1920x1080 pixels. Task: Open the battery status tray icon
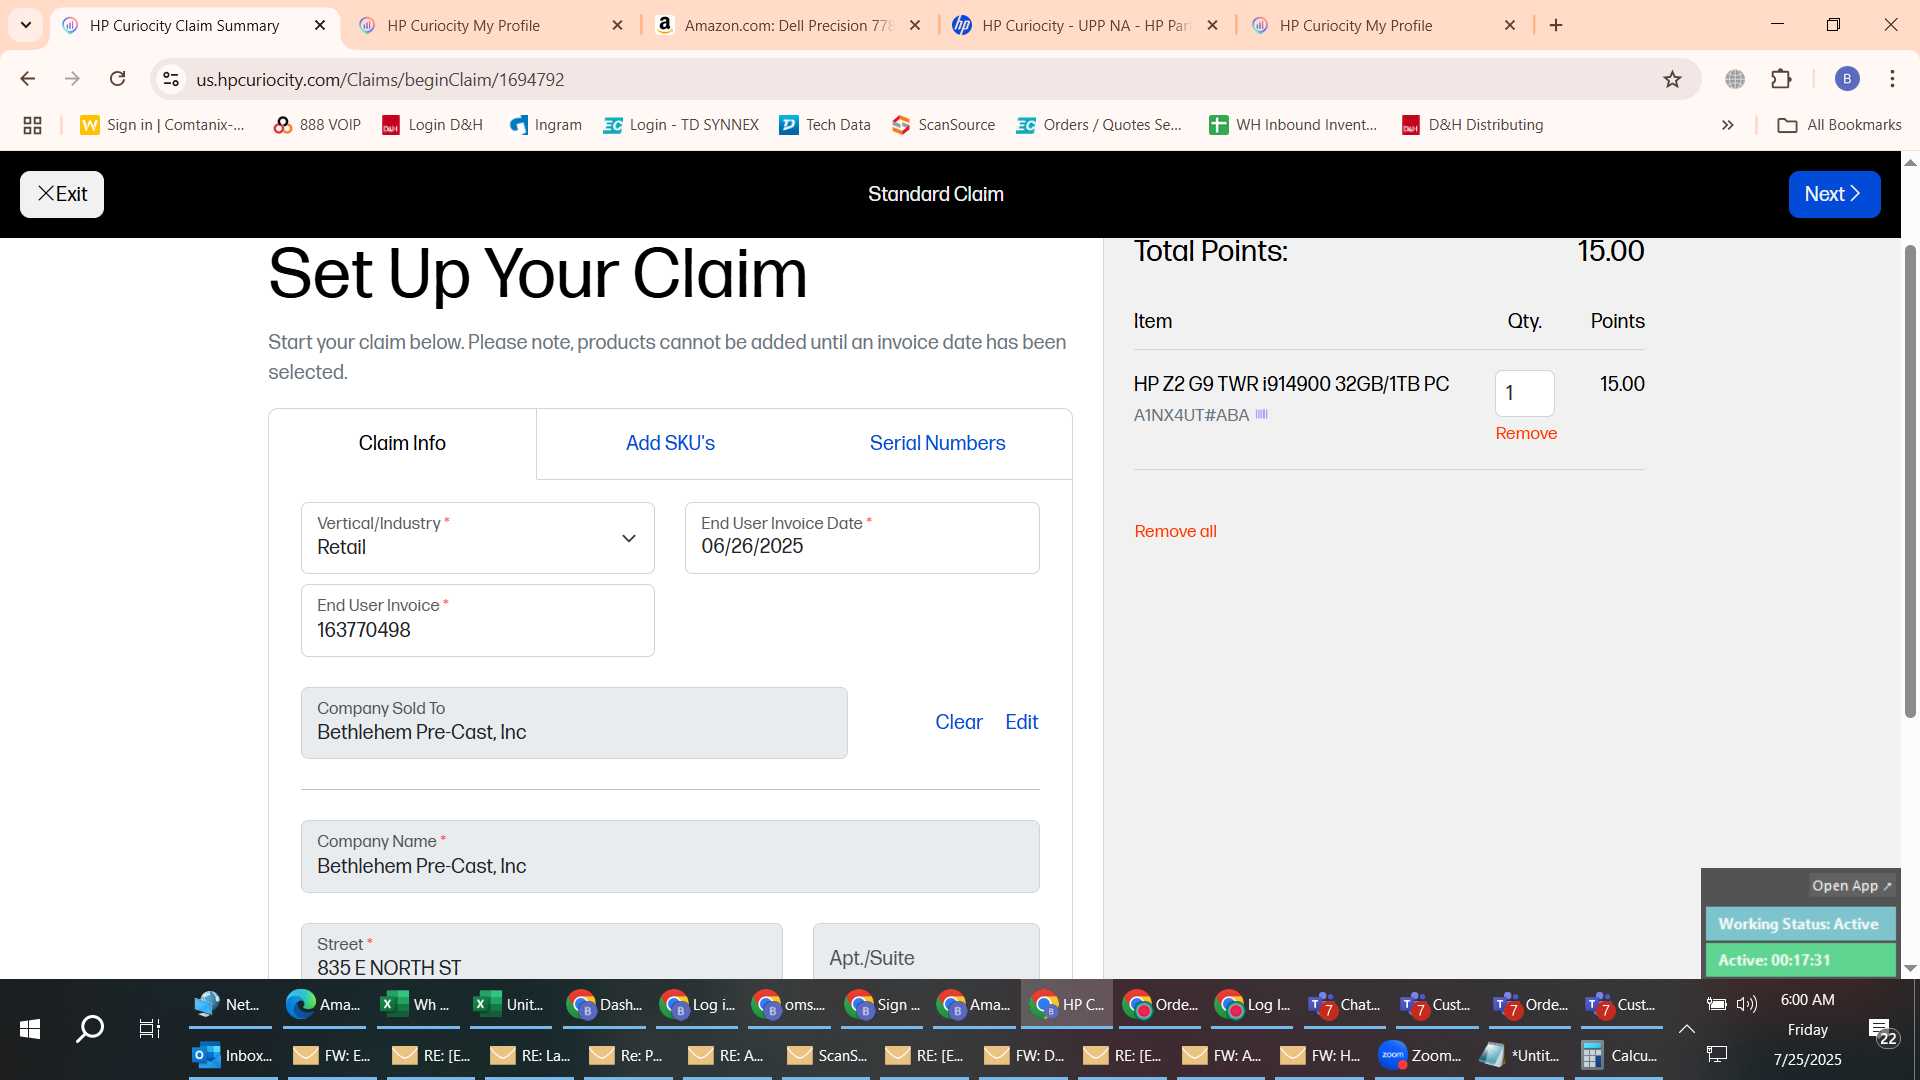coord(1716,1004)
